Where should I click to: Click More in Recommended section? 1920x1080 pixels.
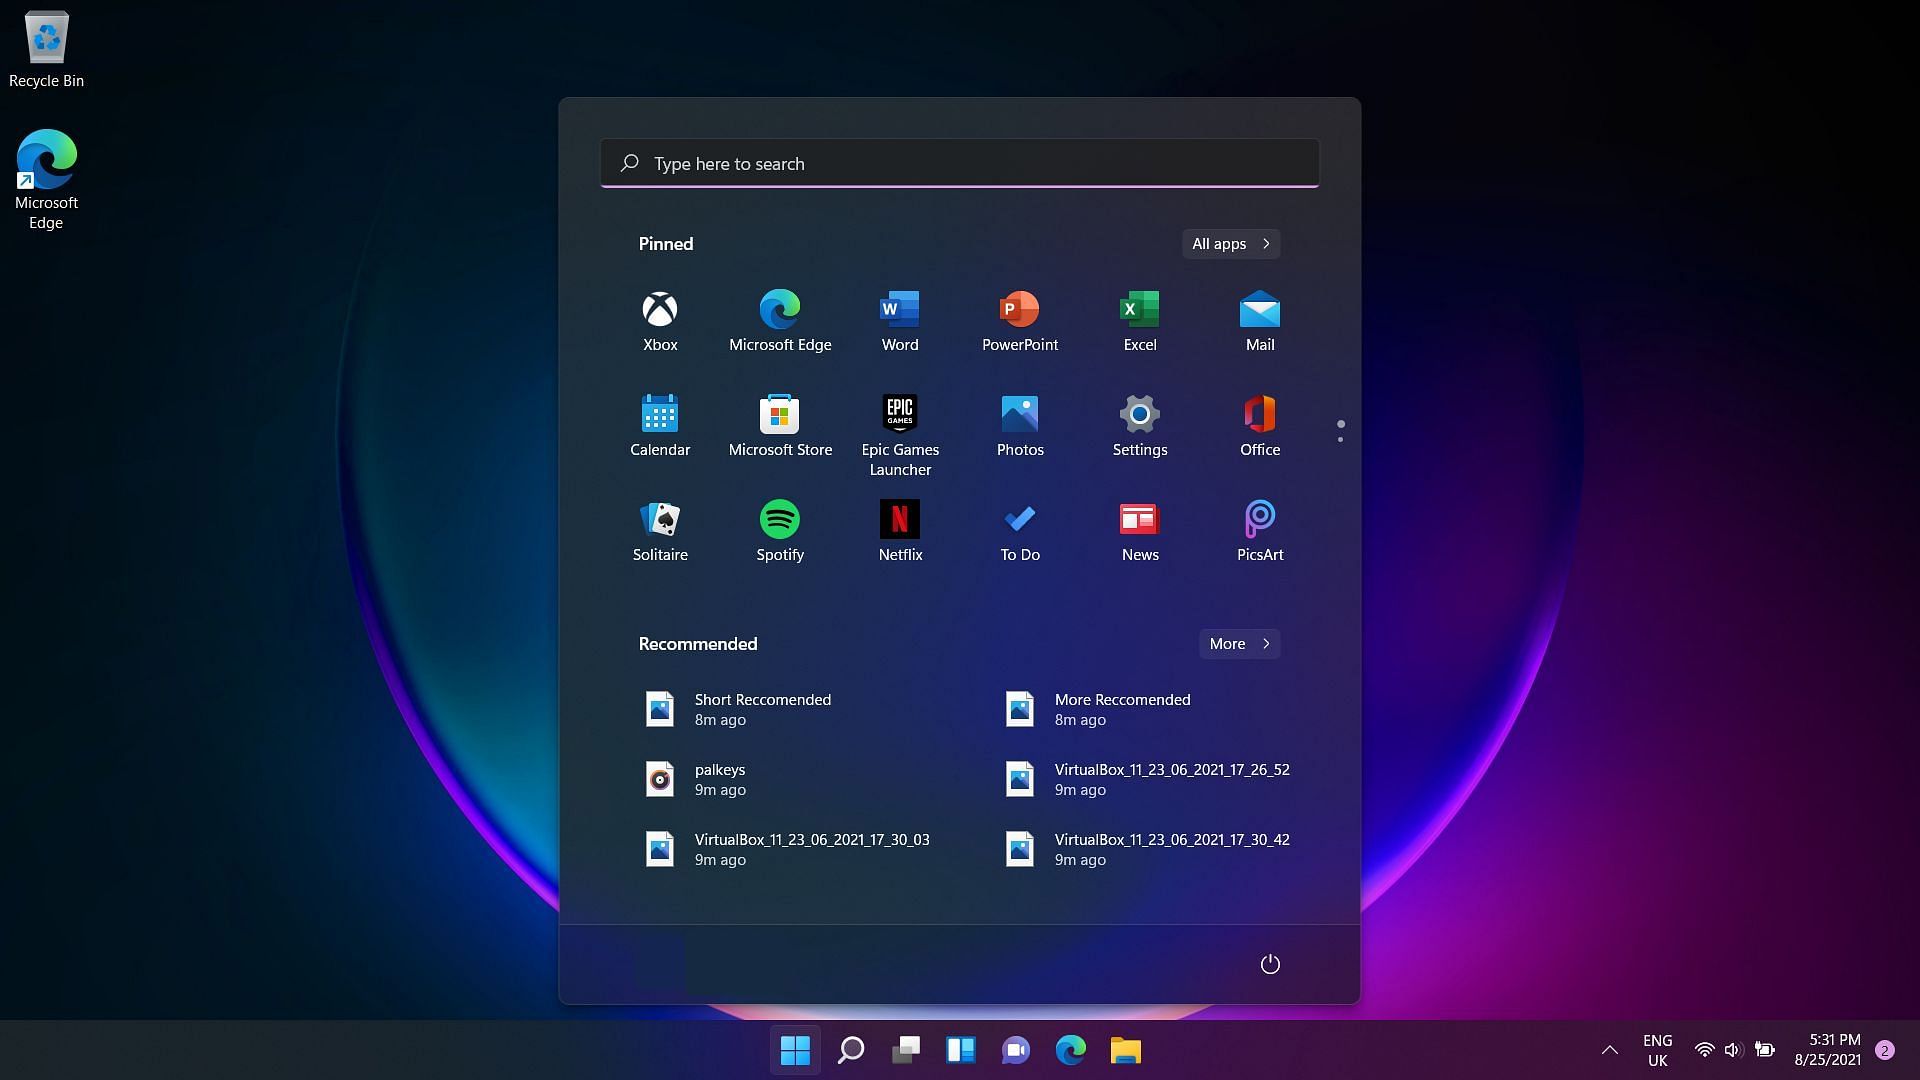(1238, 642)
